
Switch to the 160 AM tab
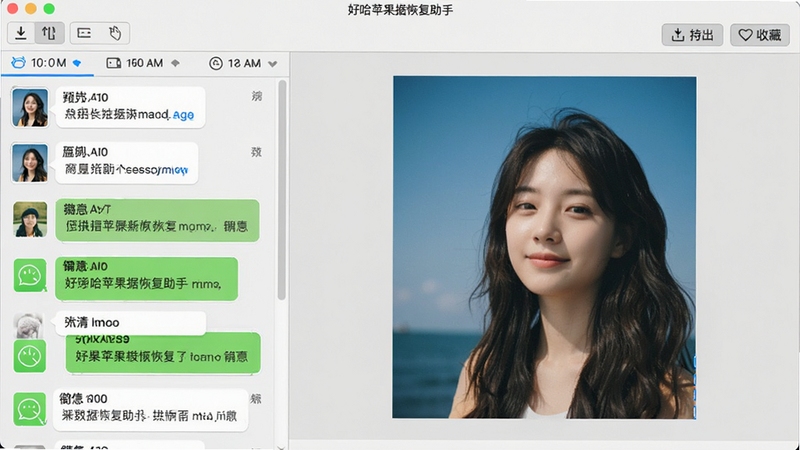pyautogui.click(x=143, y=63)
